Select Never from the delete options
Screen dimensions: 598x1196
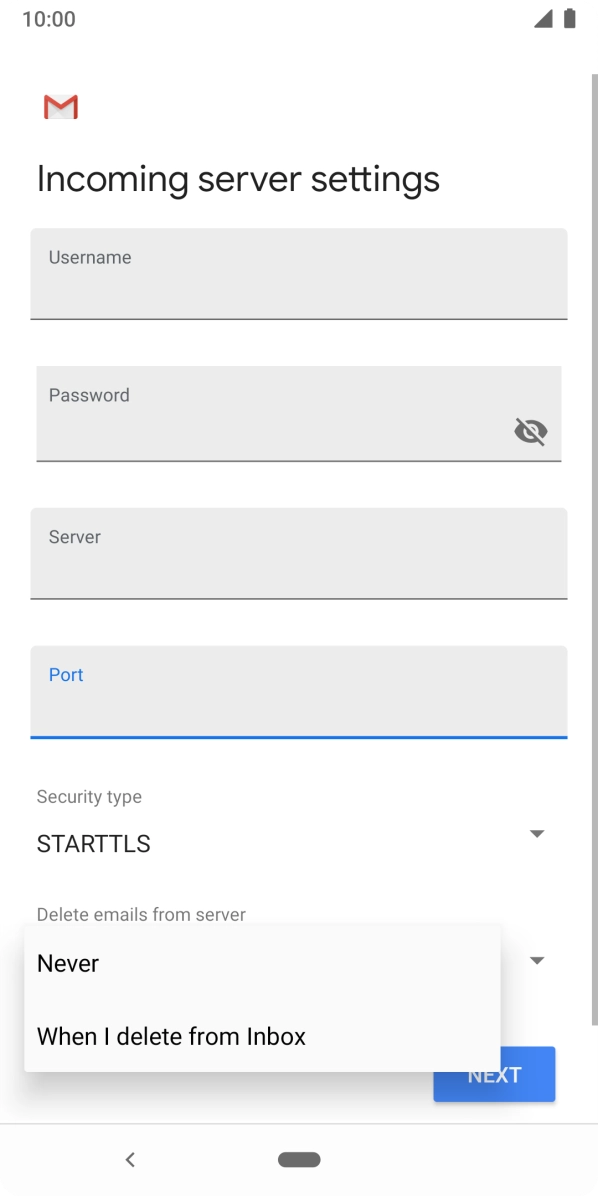66,963
